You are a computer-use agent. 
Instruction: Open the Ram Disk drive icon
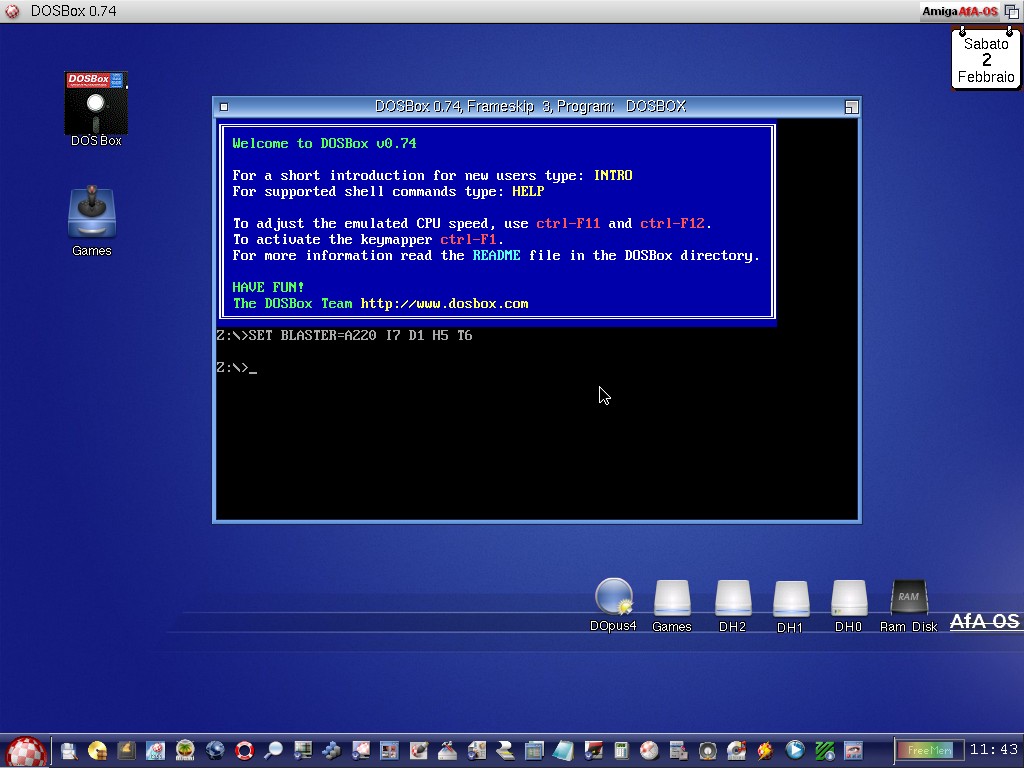[x=908, y=598]
